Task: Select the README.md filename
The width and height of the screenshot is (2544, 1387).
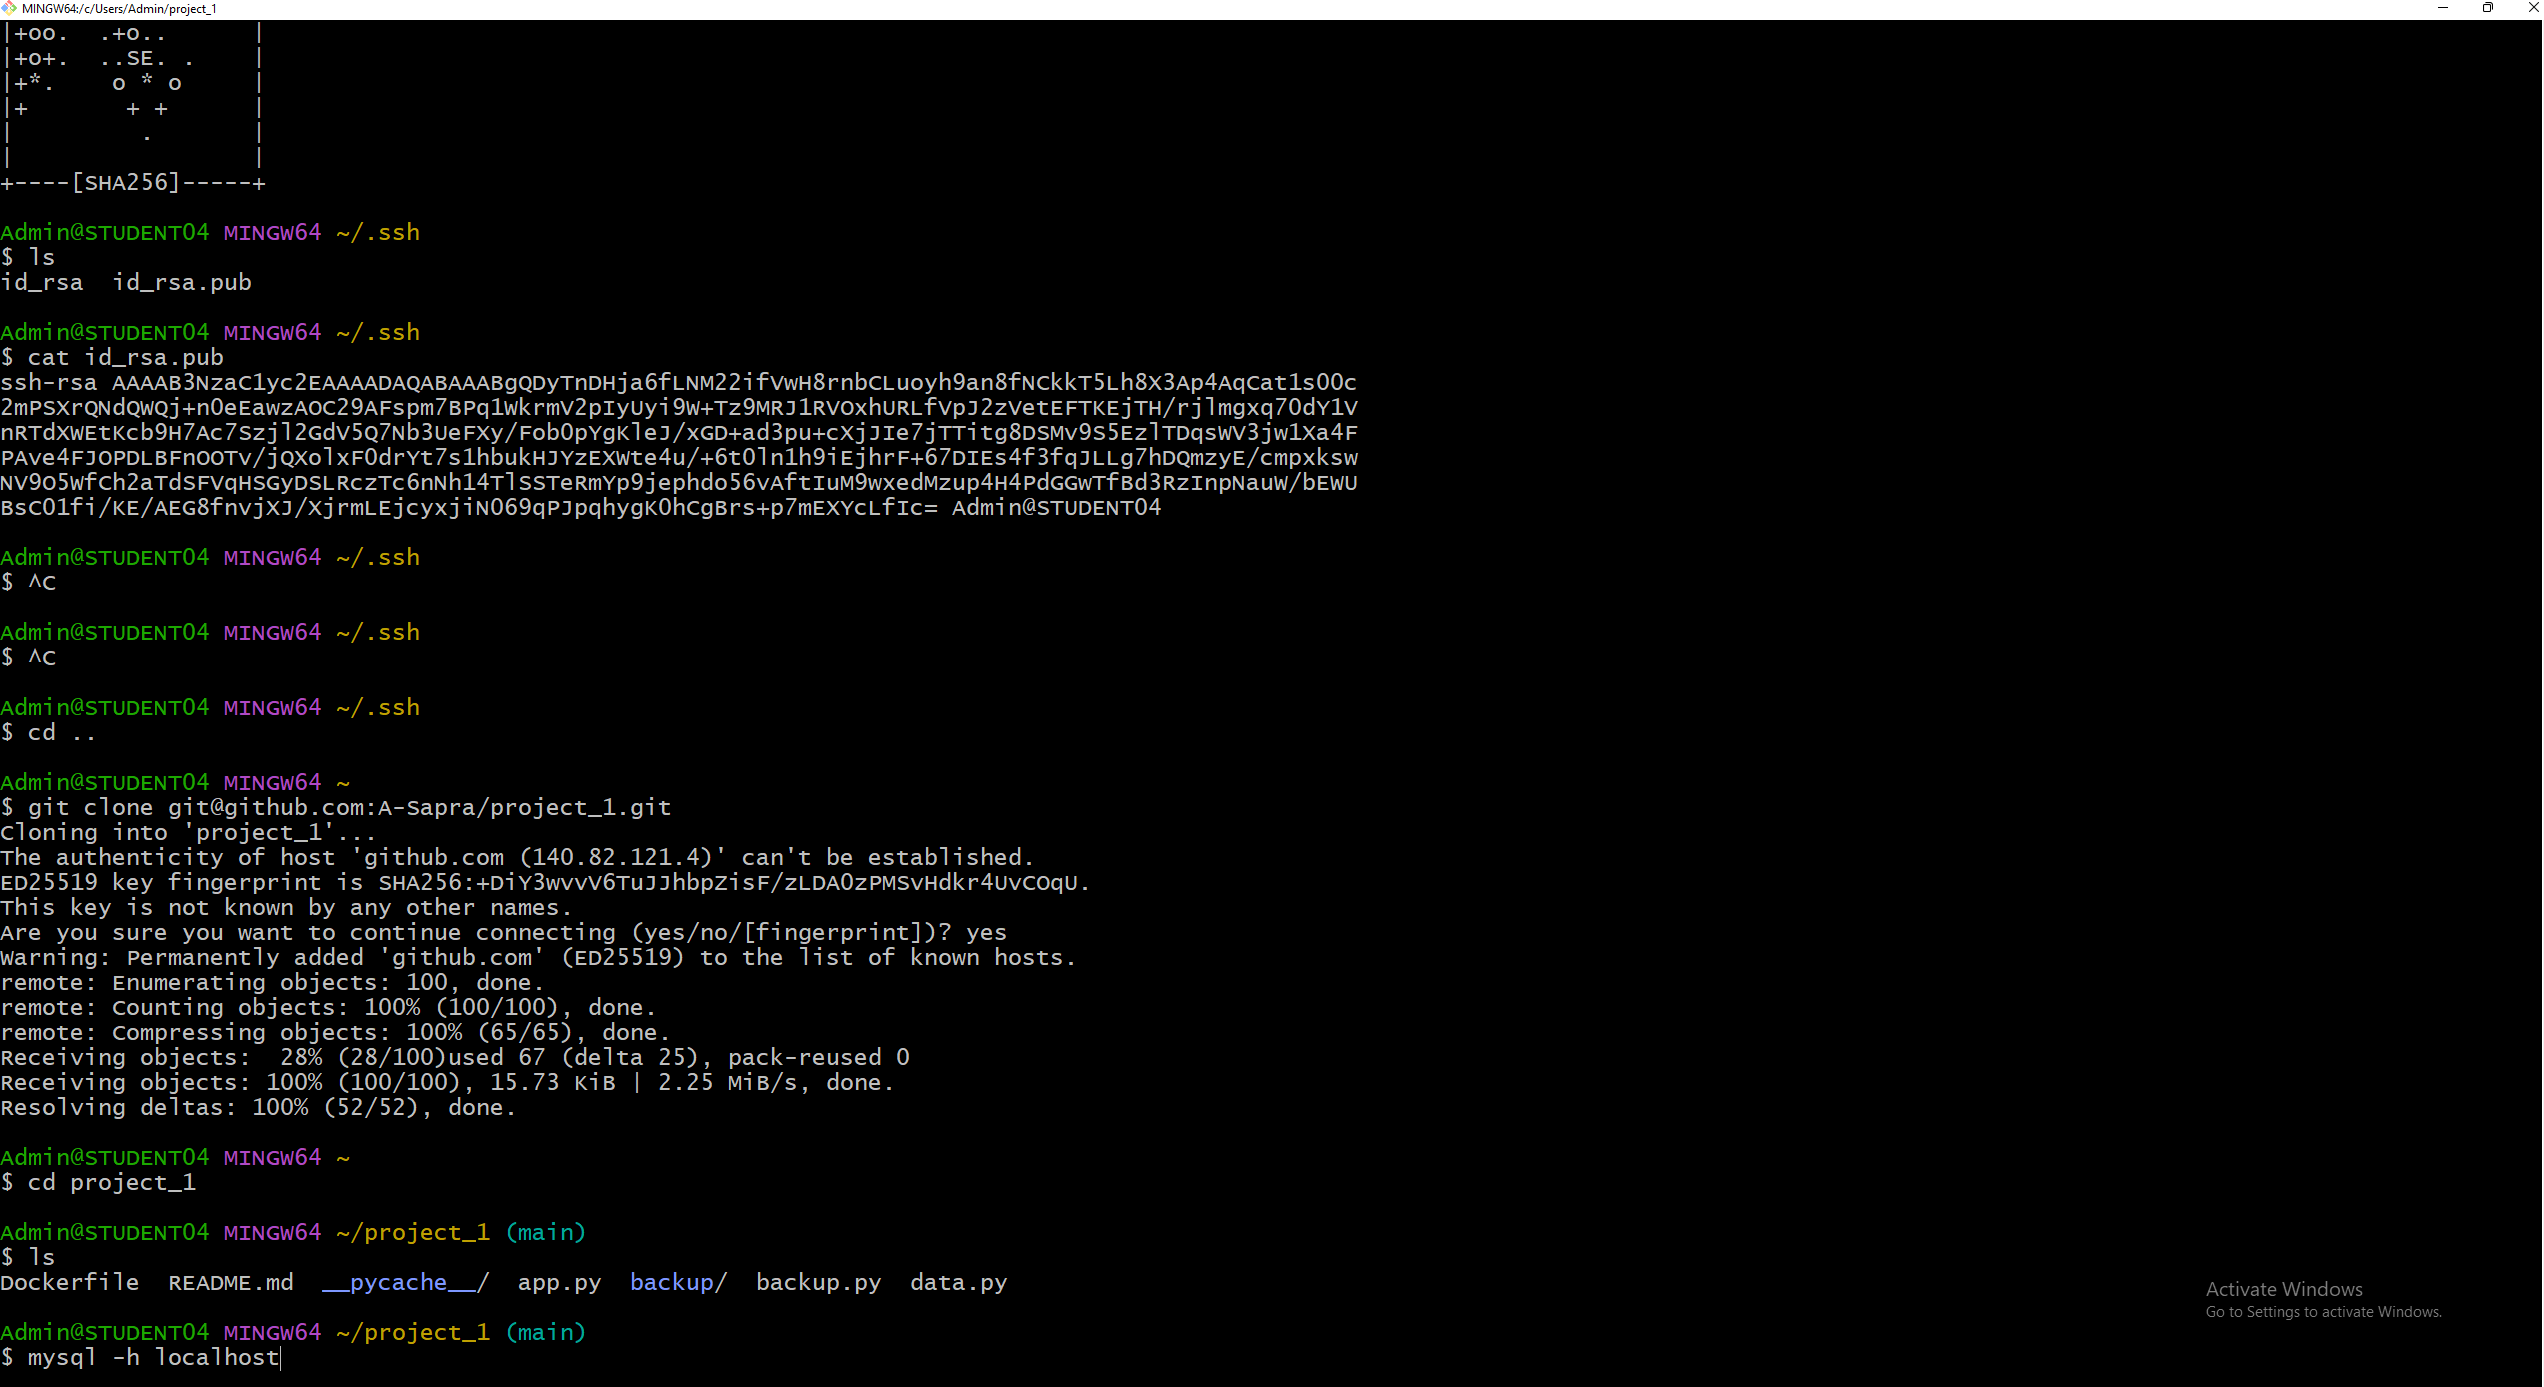Action: pyautogui.click(x=230, y=1282)
